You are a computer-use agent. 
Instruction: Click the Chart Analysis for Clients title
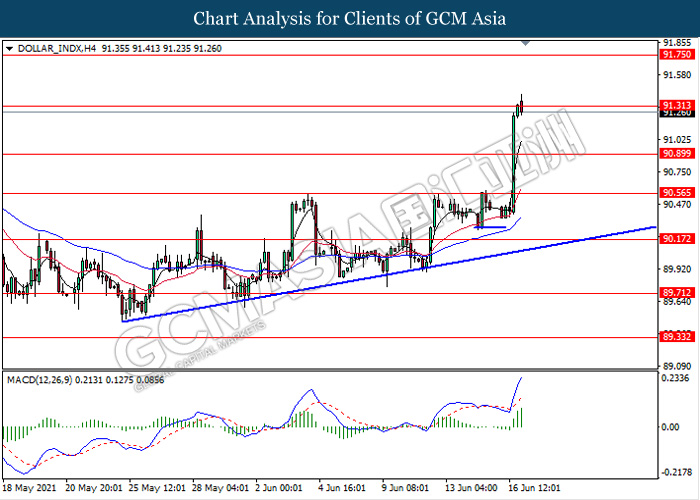(x=349, y=18)
